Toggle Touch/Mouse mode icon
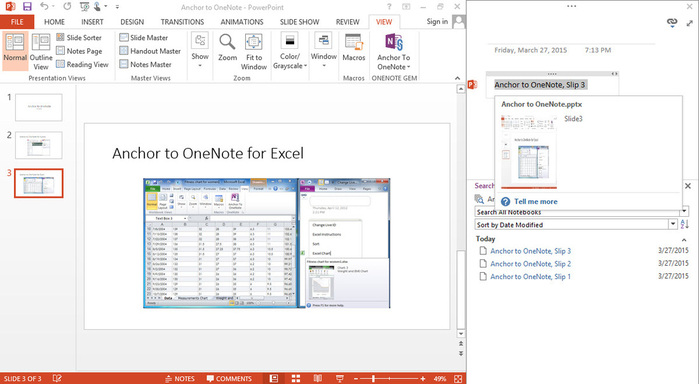This screenshot has height=384, width=699. coord(97,7)
